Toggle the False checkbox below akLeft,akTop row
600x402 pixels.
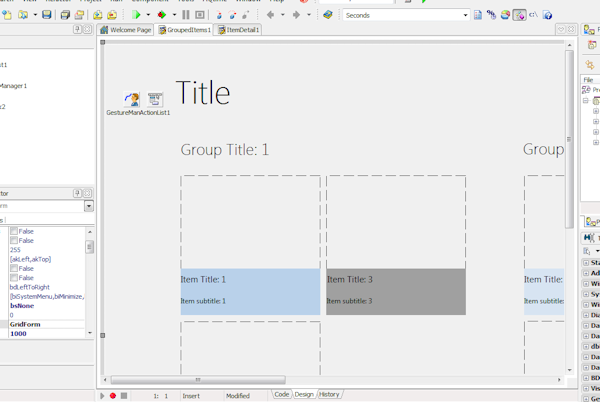click(x=14, y=269)
